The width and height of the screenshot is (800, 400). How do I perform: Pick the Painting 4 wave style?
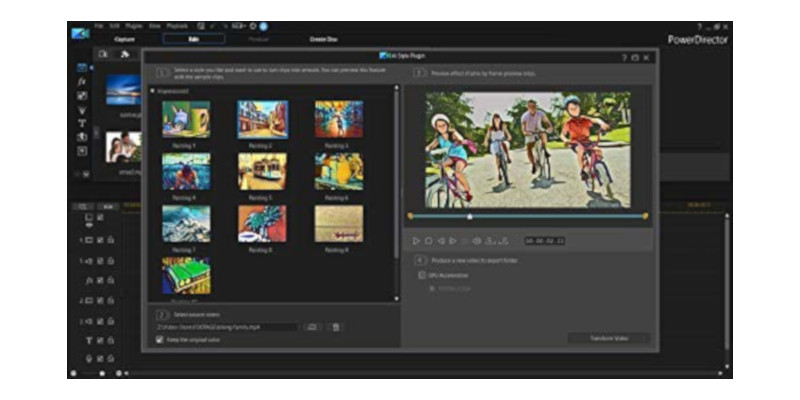pos(186,171)
